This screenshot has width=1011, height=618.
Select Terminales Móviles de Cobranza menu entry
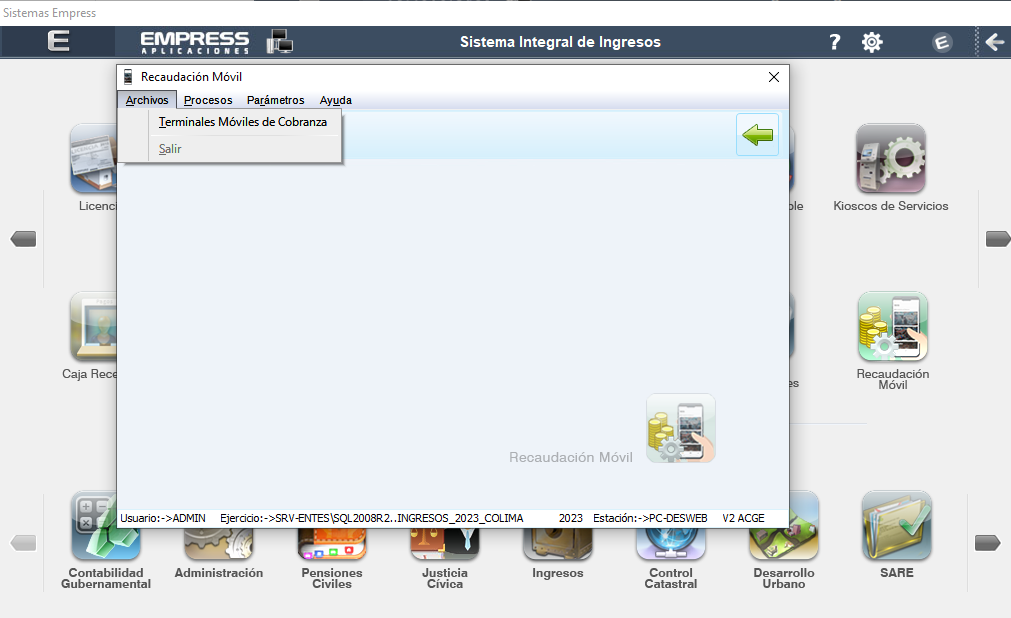click(x=243, y=121)
